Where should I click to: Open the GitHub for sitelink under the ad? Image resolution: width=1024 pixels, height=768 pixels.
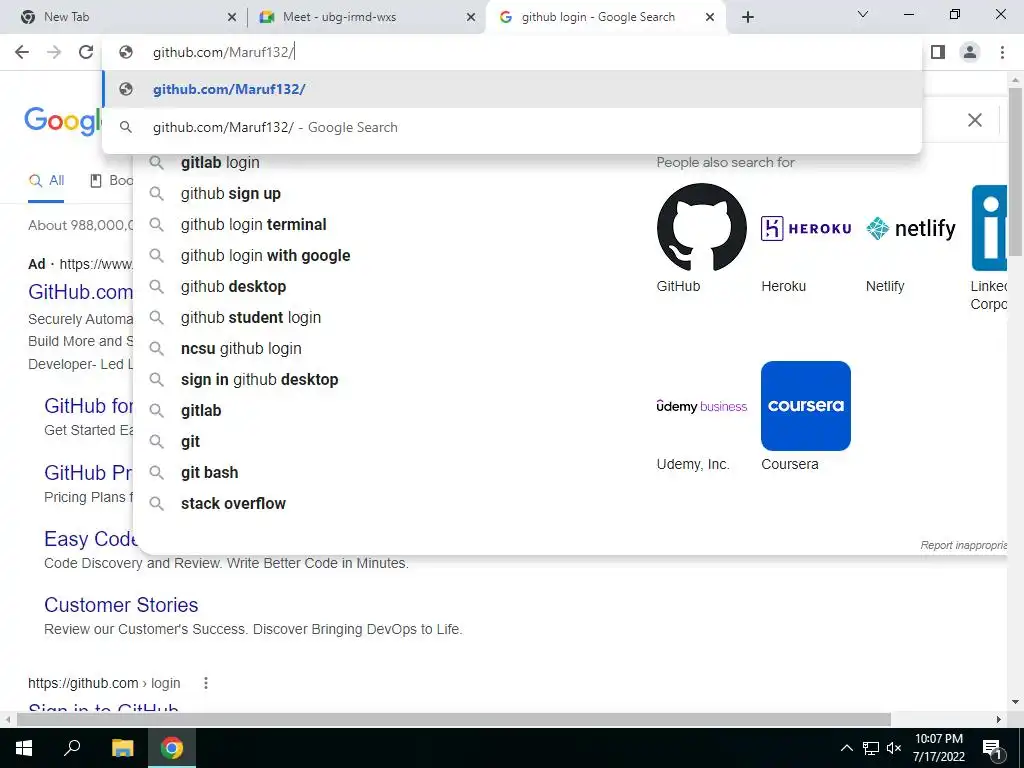coord(89,406)
